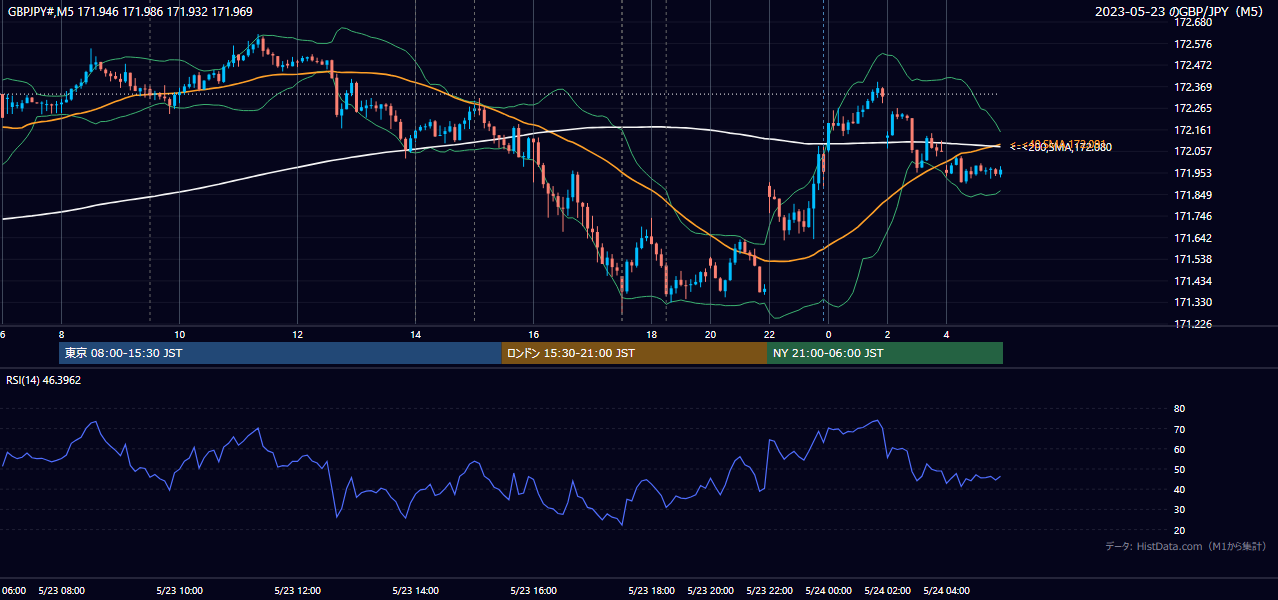
Task: Click the 5/23 16:00 date axis label
Action: (533, 590)
